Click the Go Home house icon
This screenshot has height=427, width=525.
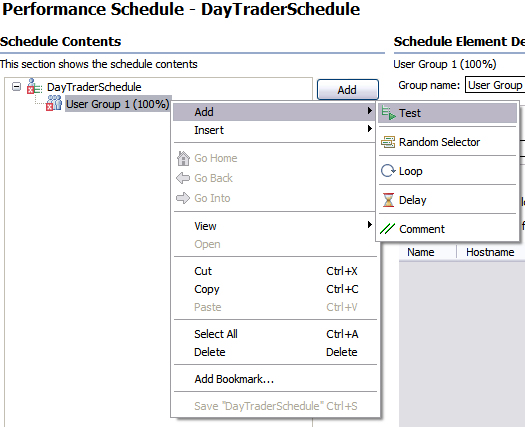183,158
